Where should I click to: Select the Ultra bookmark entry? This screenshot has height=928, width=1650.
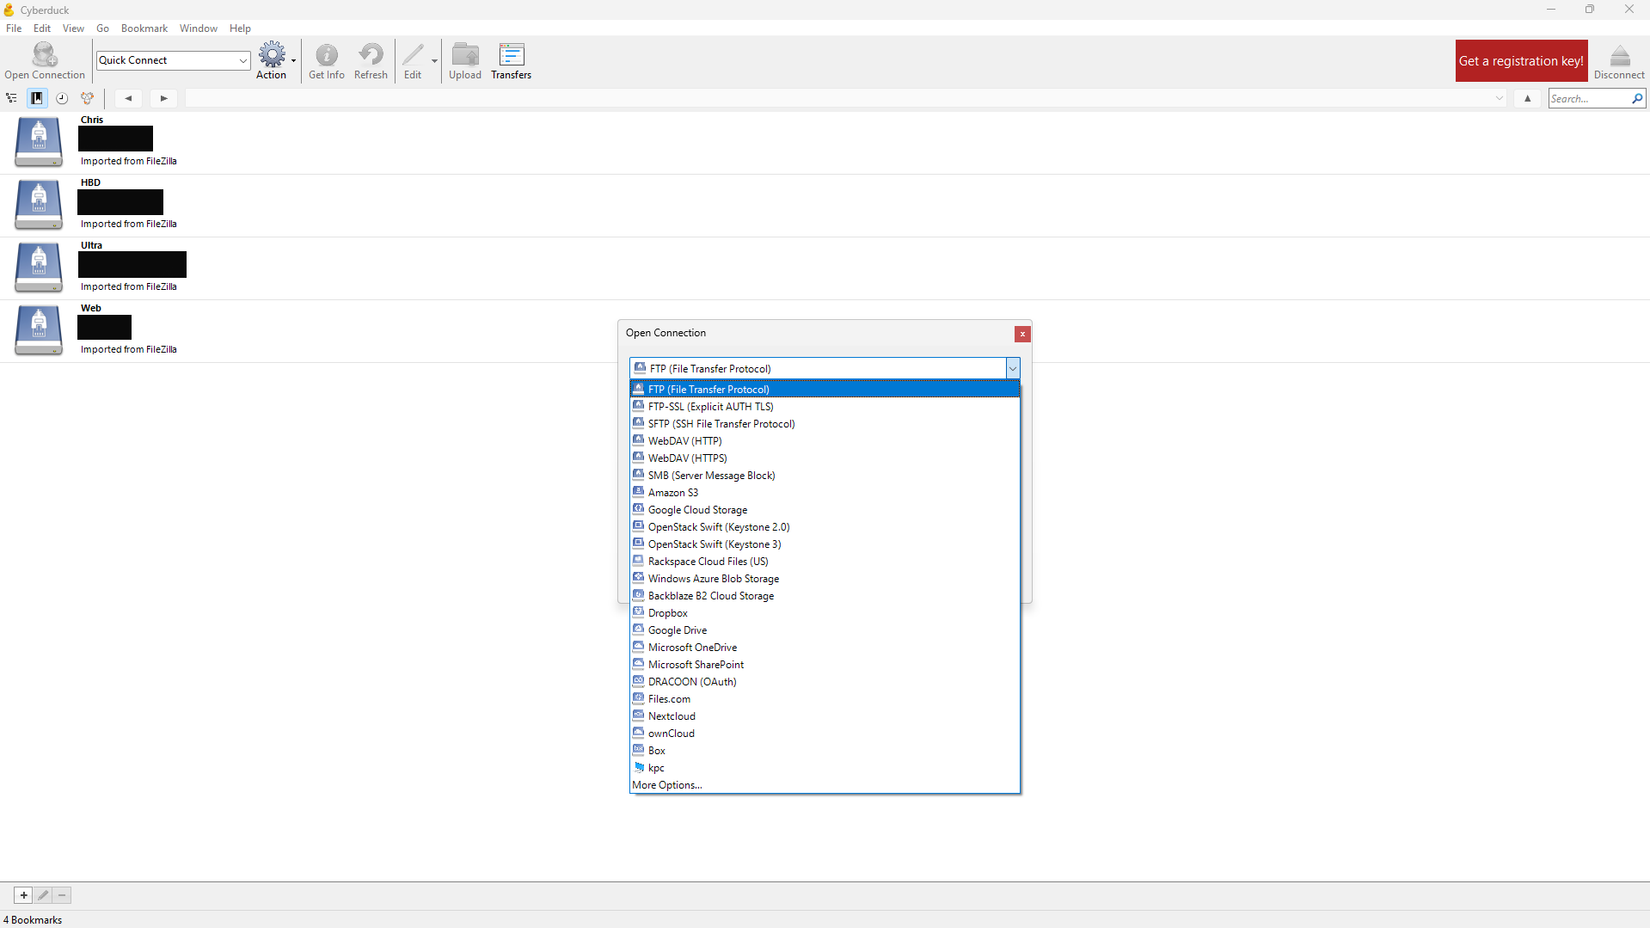825,268
